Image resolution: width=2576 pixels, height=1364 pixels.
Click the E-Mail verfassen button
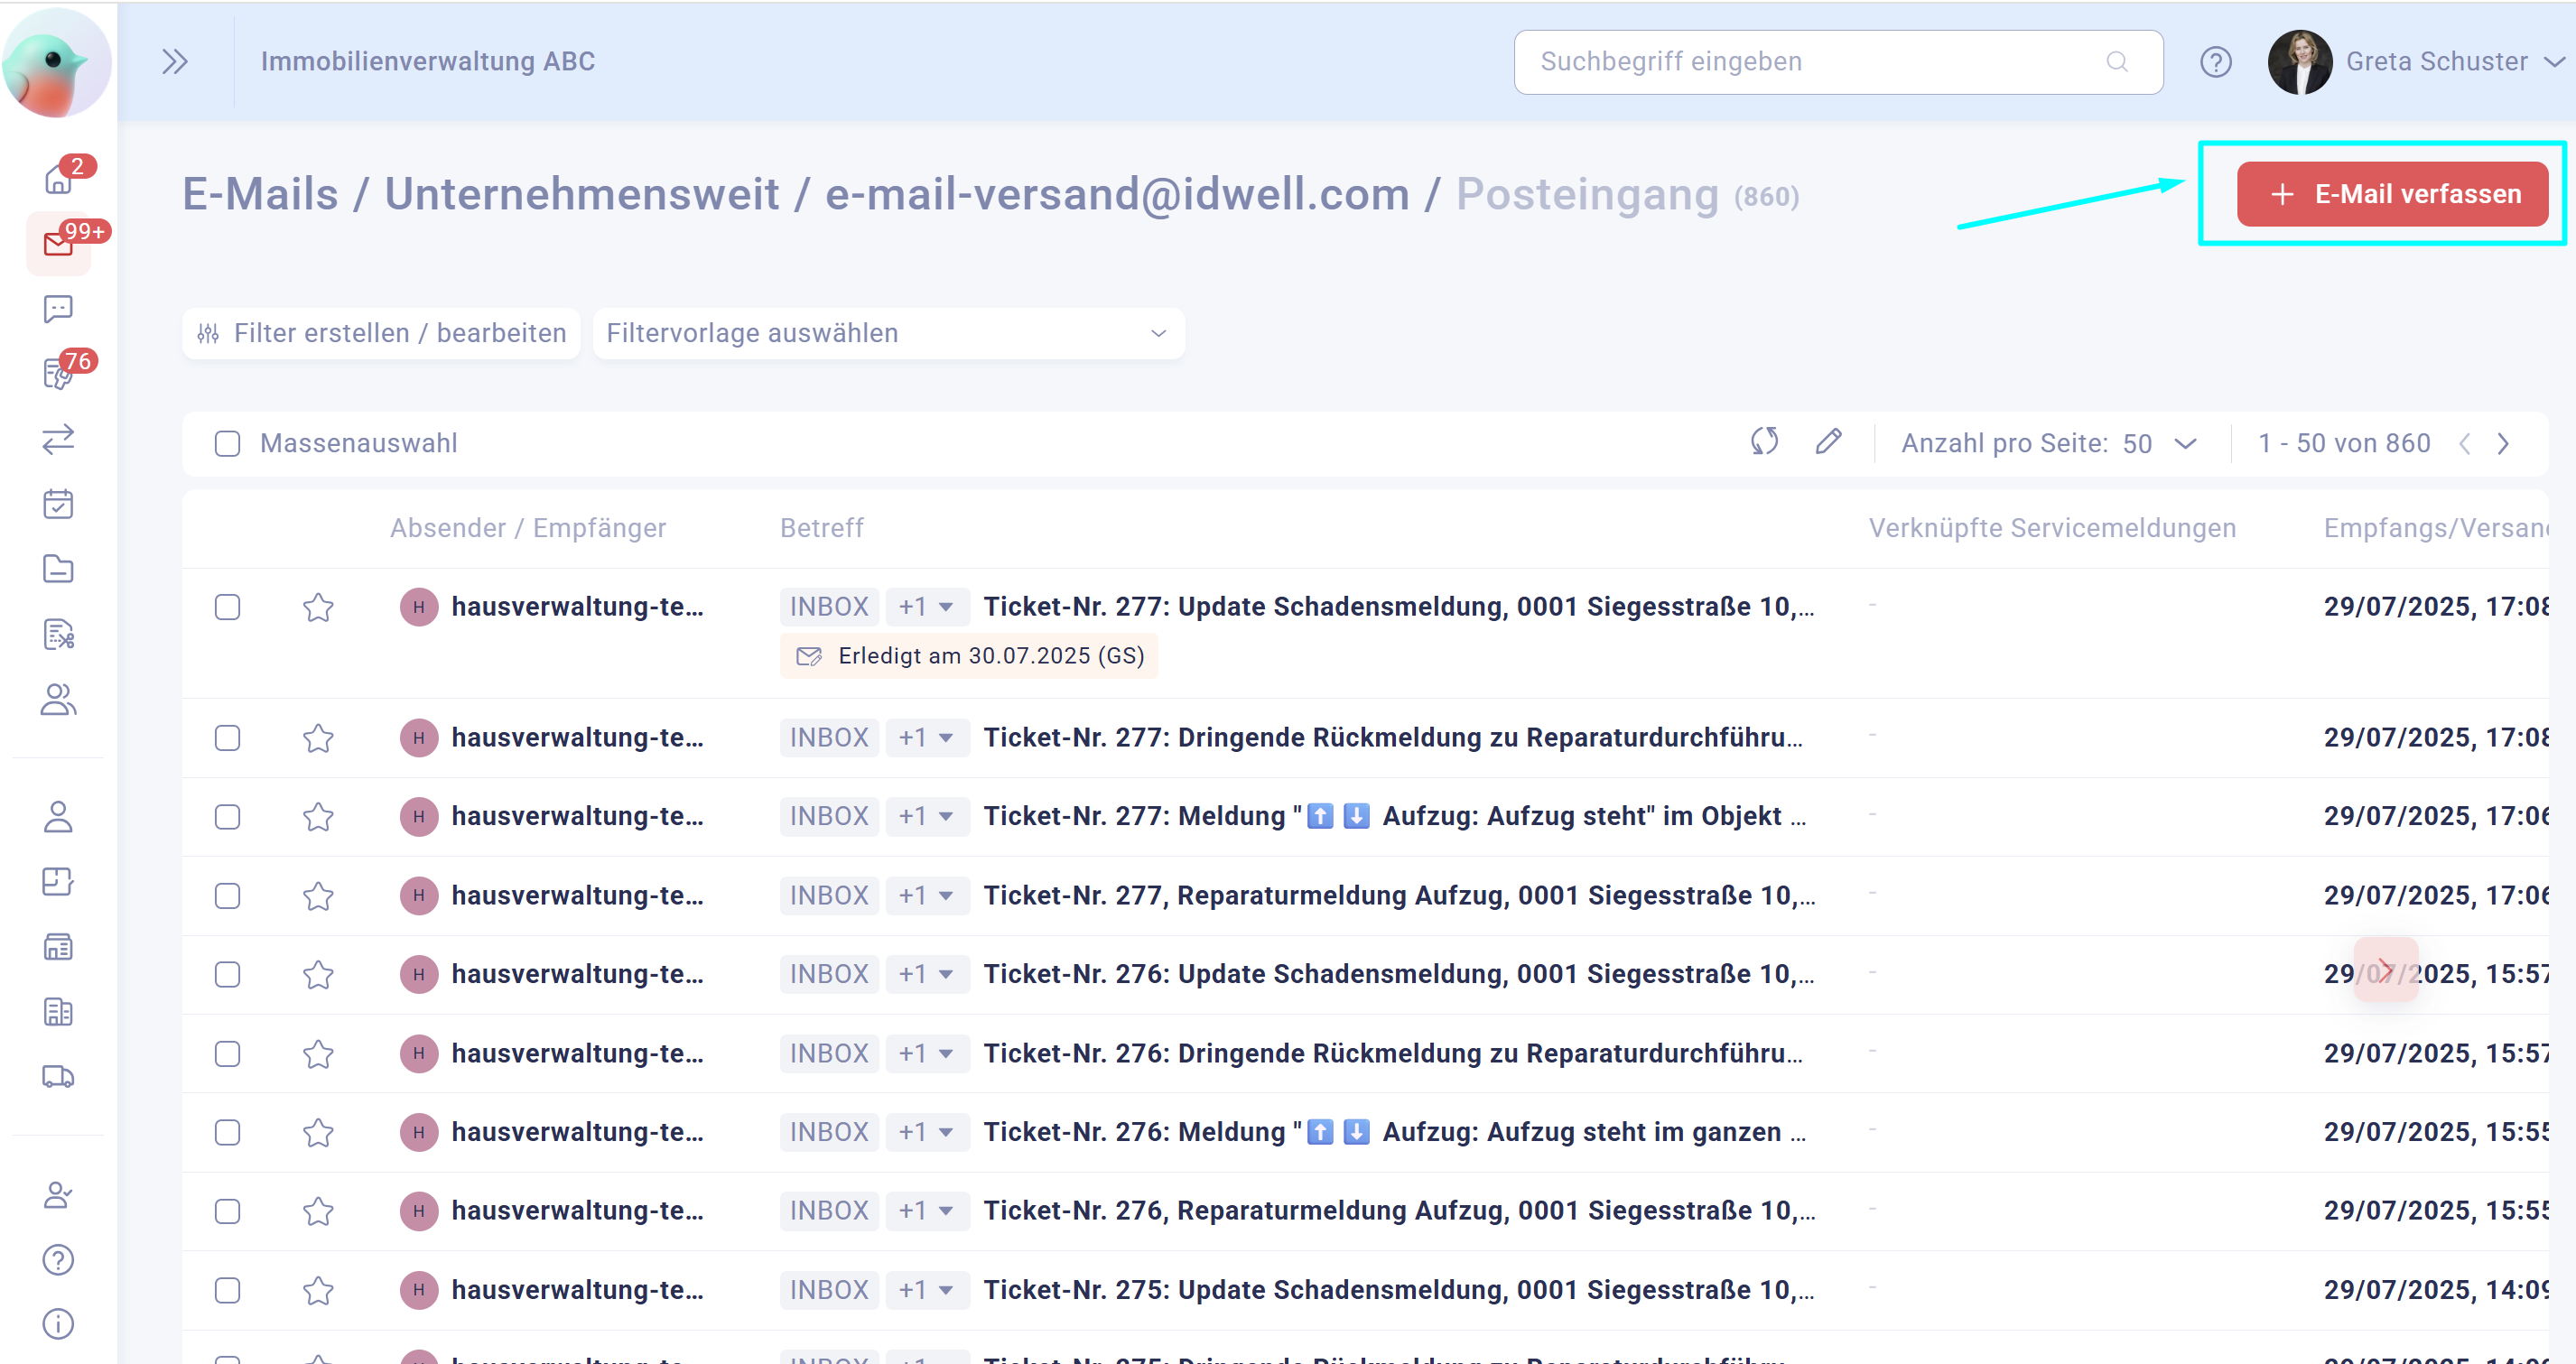click(x=2392, y=194)
